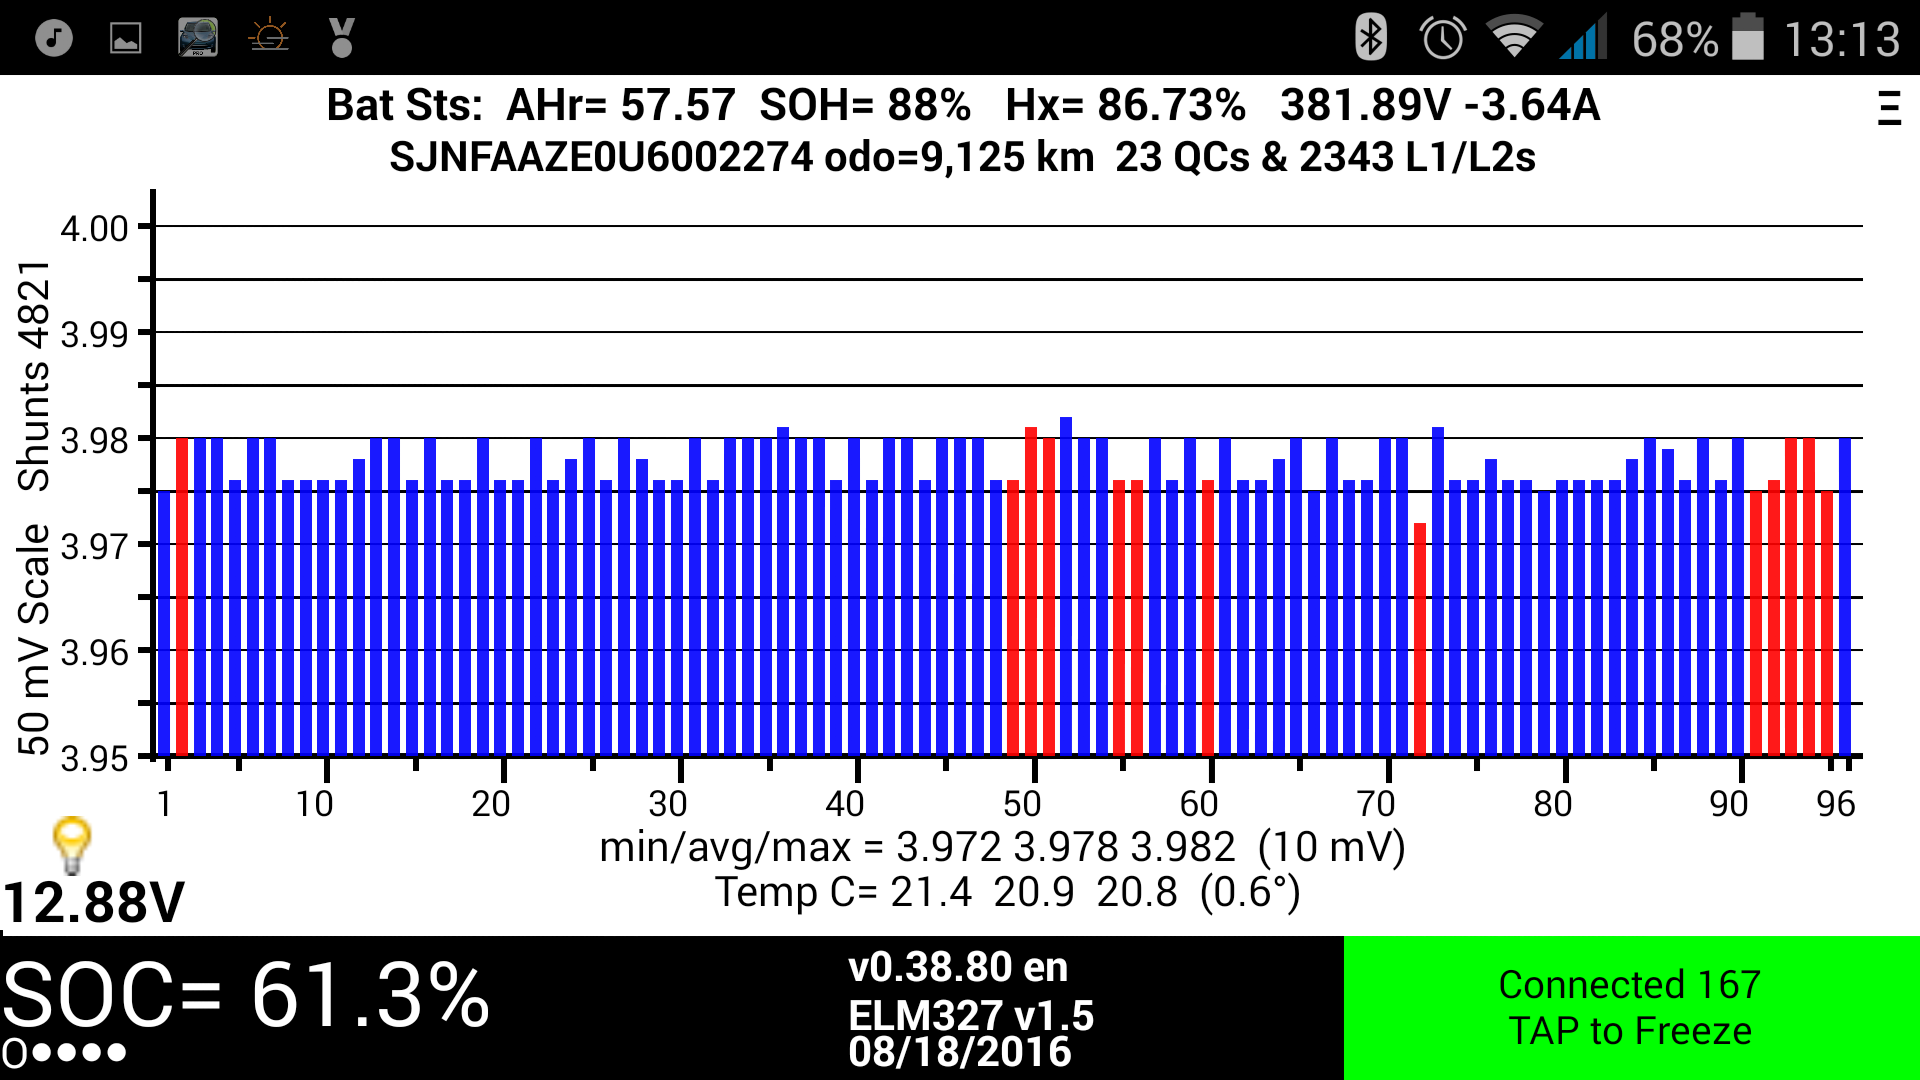This screenshot has width=1920, height=1080.
Task: Tap the short red bar near 70
Action: click(1420, 638)
